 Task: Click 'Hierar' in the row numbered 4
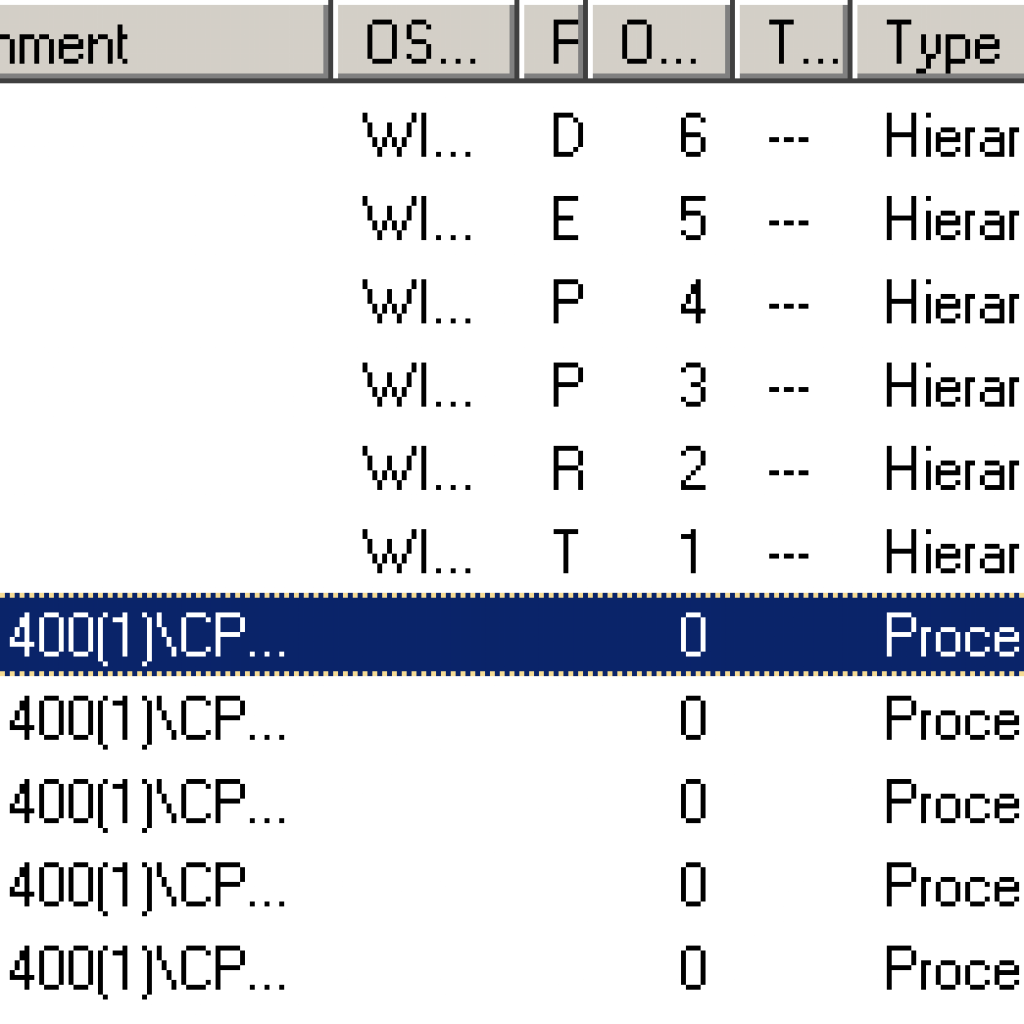click(952, 301)
